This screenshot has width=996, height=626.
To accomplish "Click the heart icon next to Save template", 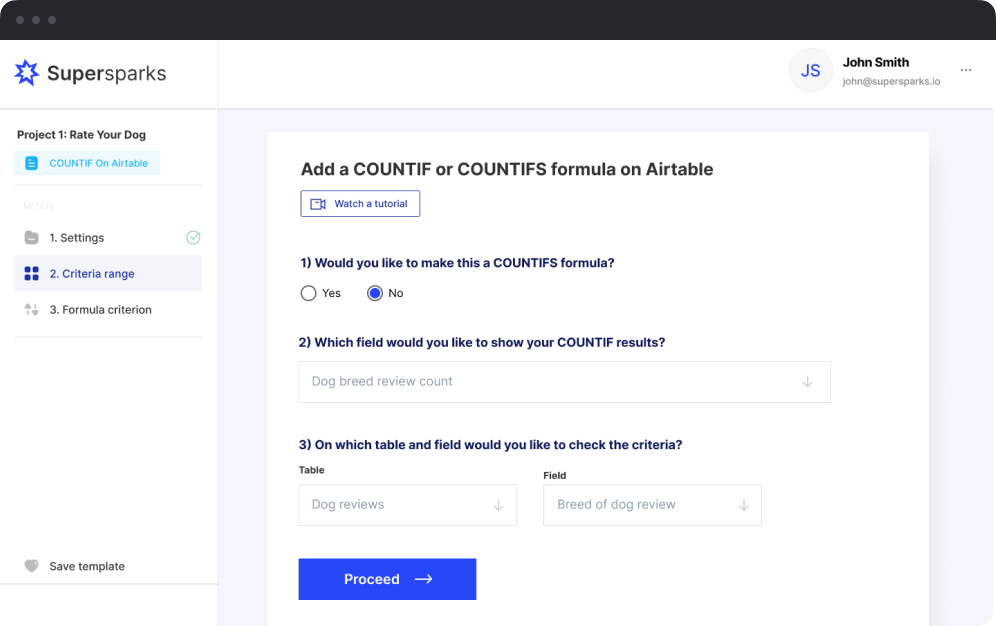I will click(31, 566).
